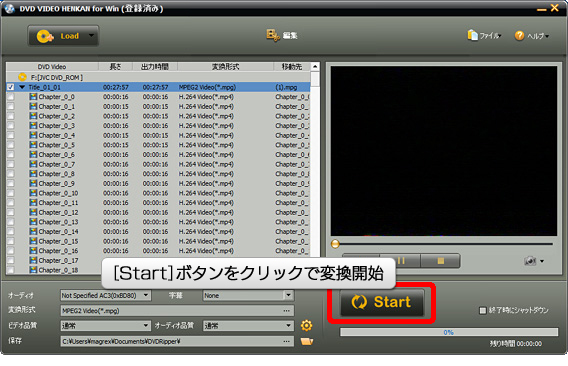Click the snapshot camera icon under the preview
The image size is (568, 366).
coord(530,261)
